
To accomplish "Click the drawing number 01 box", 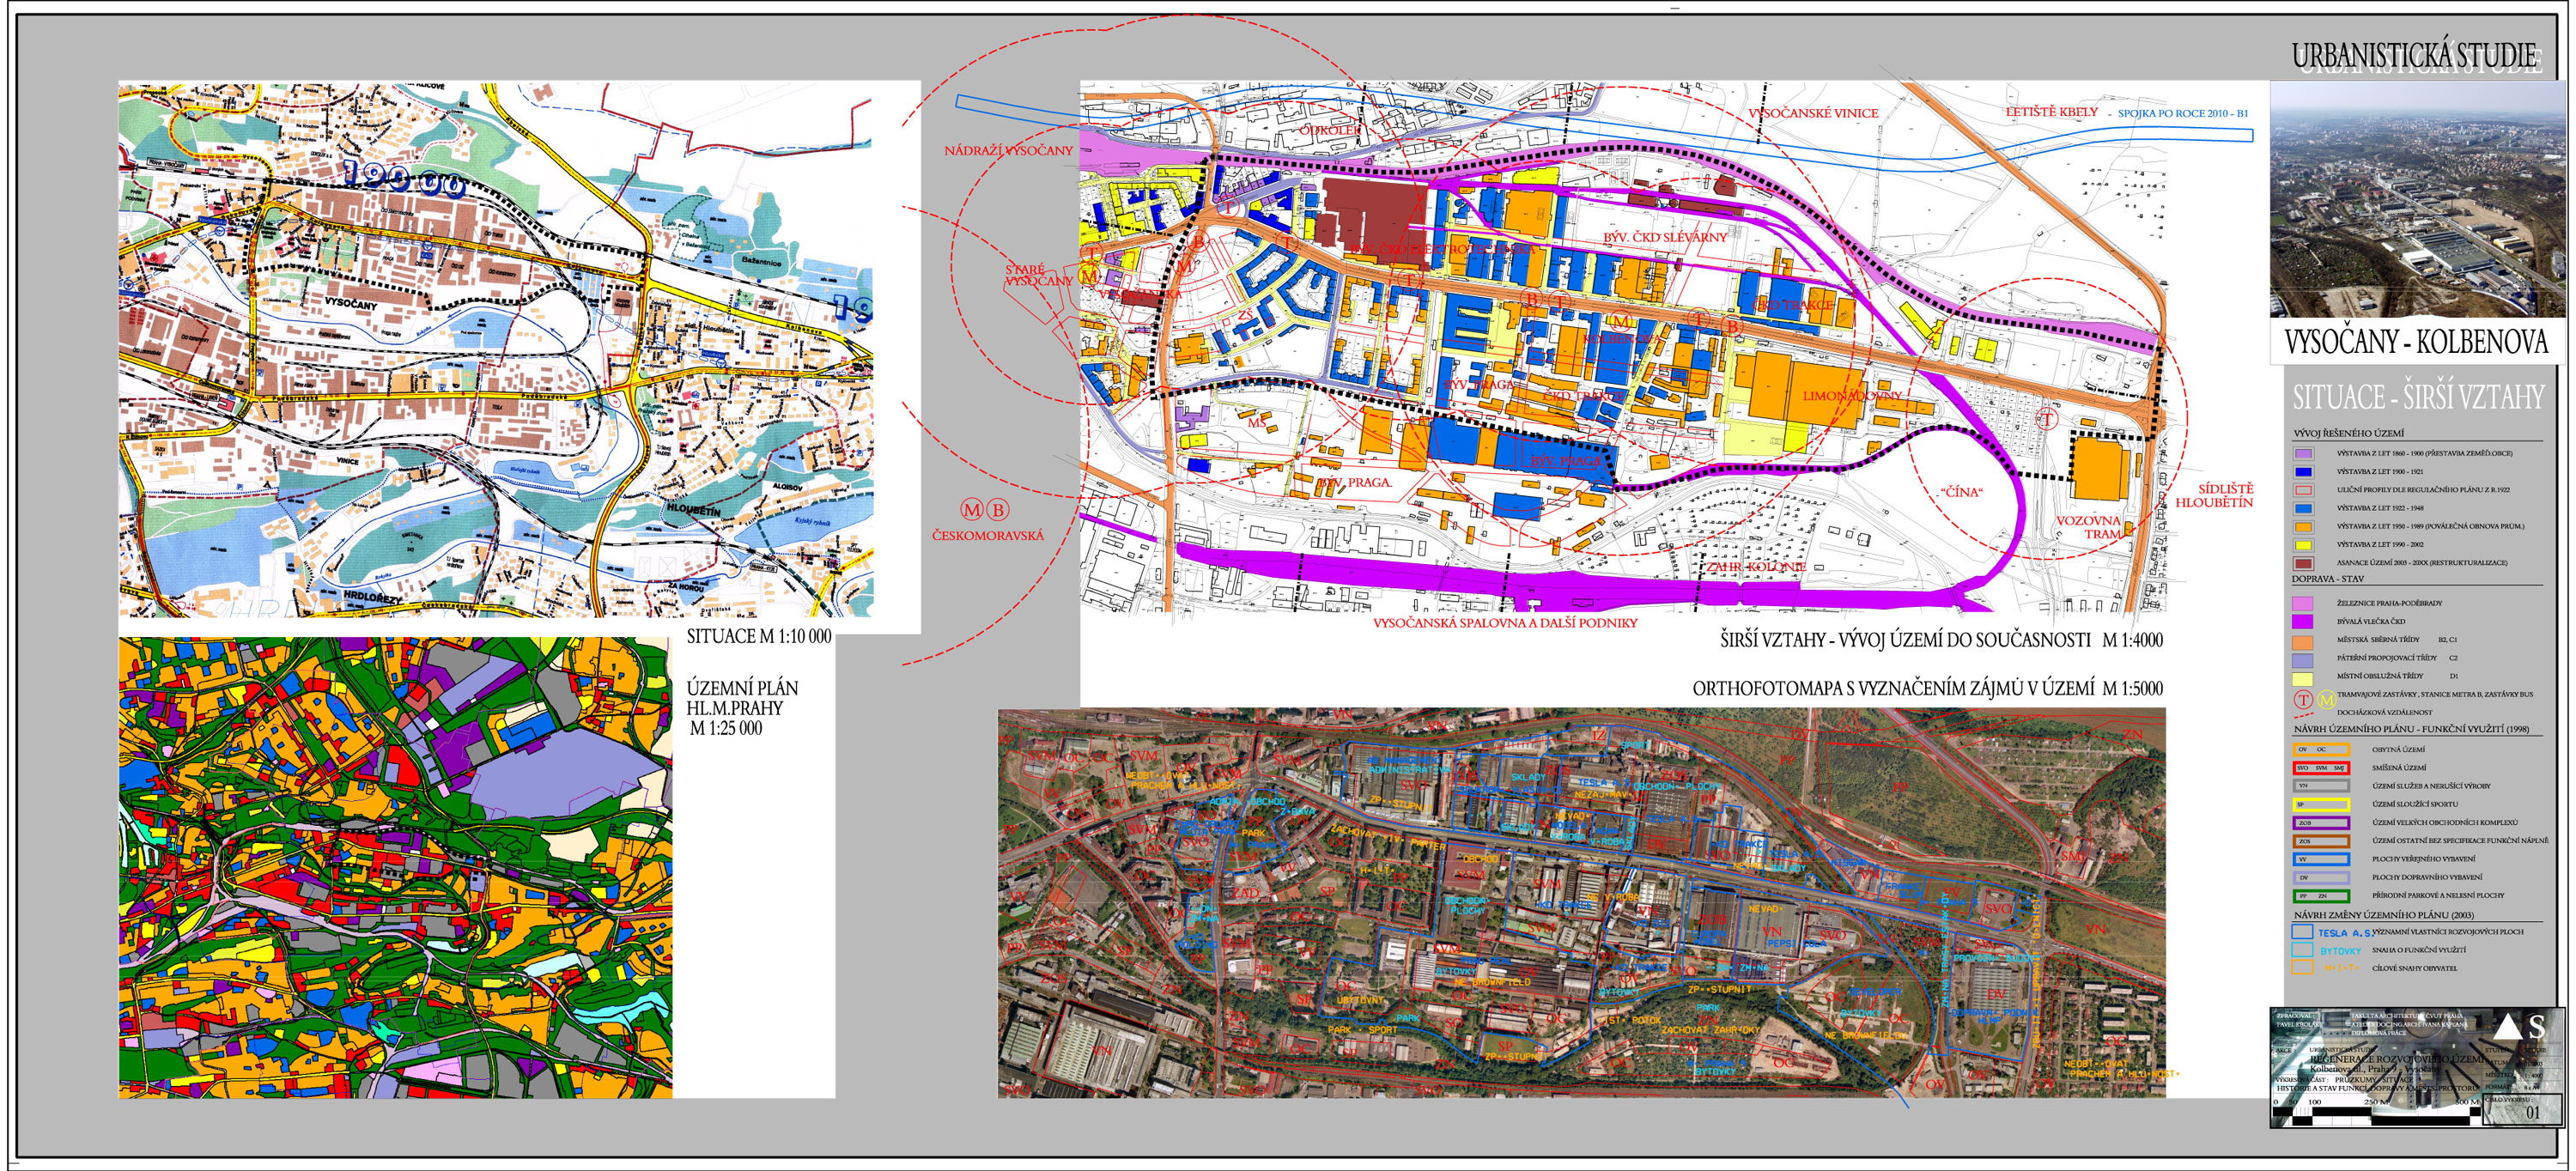I will (x=2523, y=1109).
